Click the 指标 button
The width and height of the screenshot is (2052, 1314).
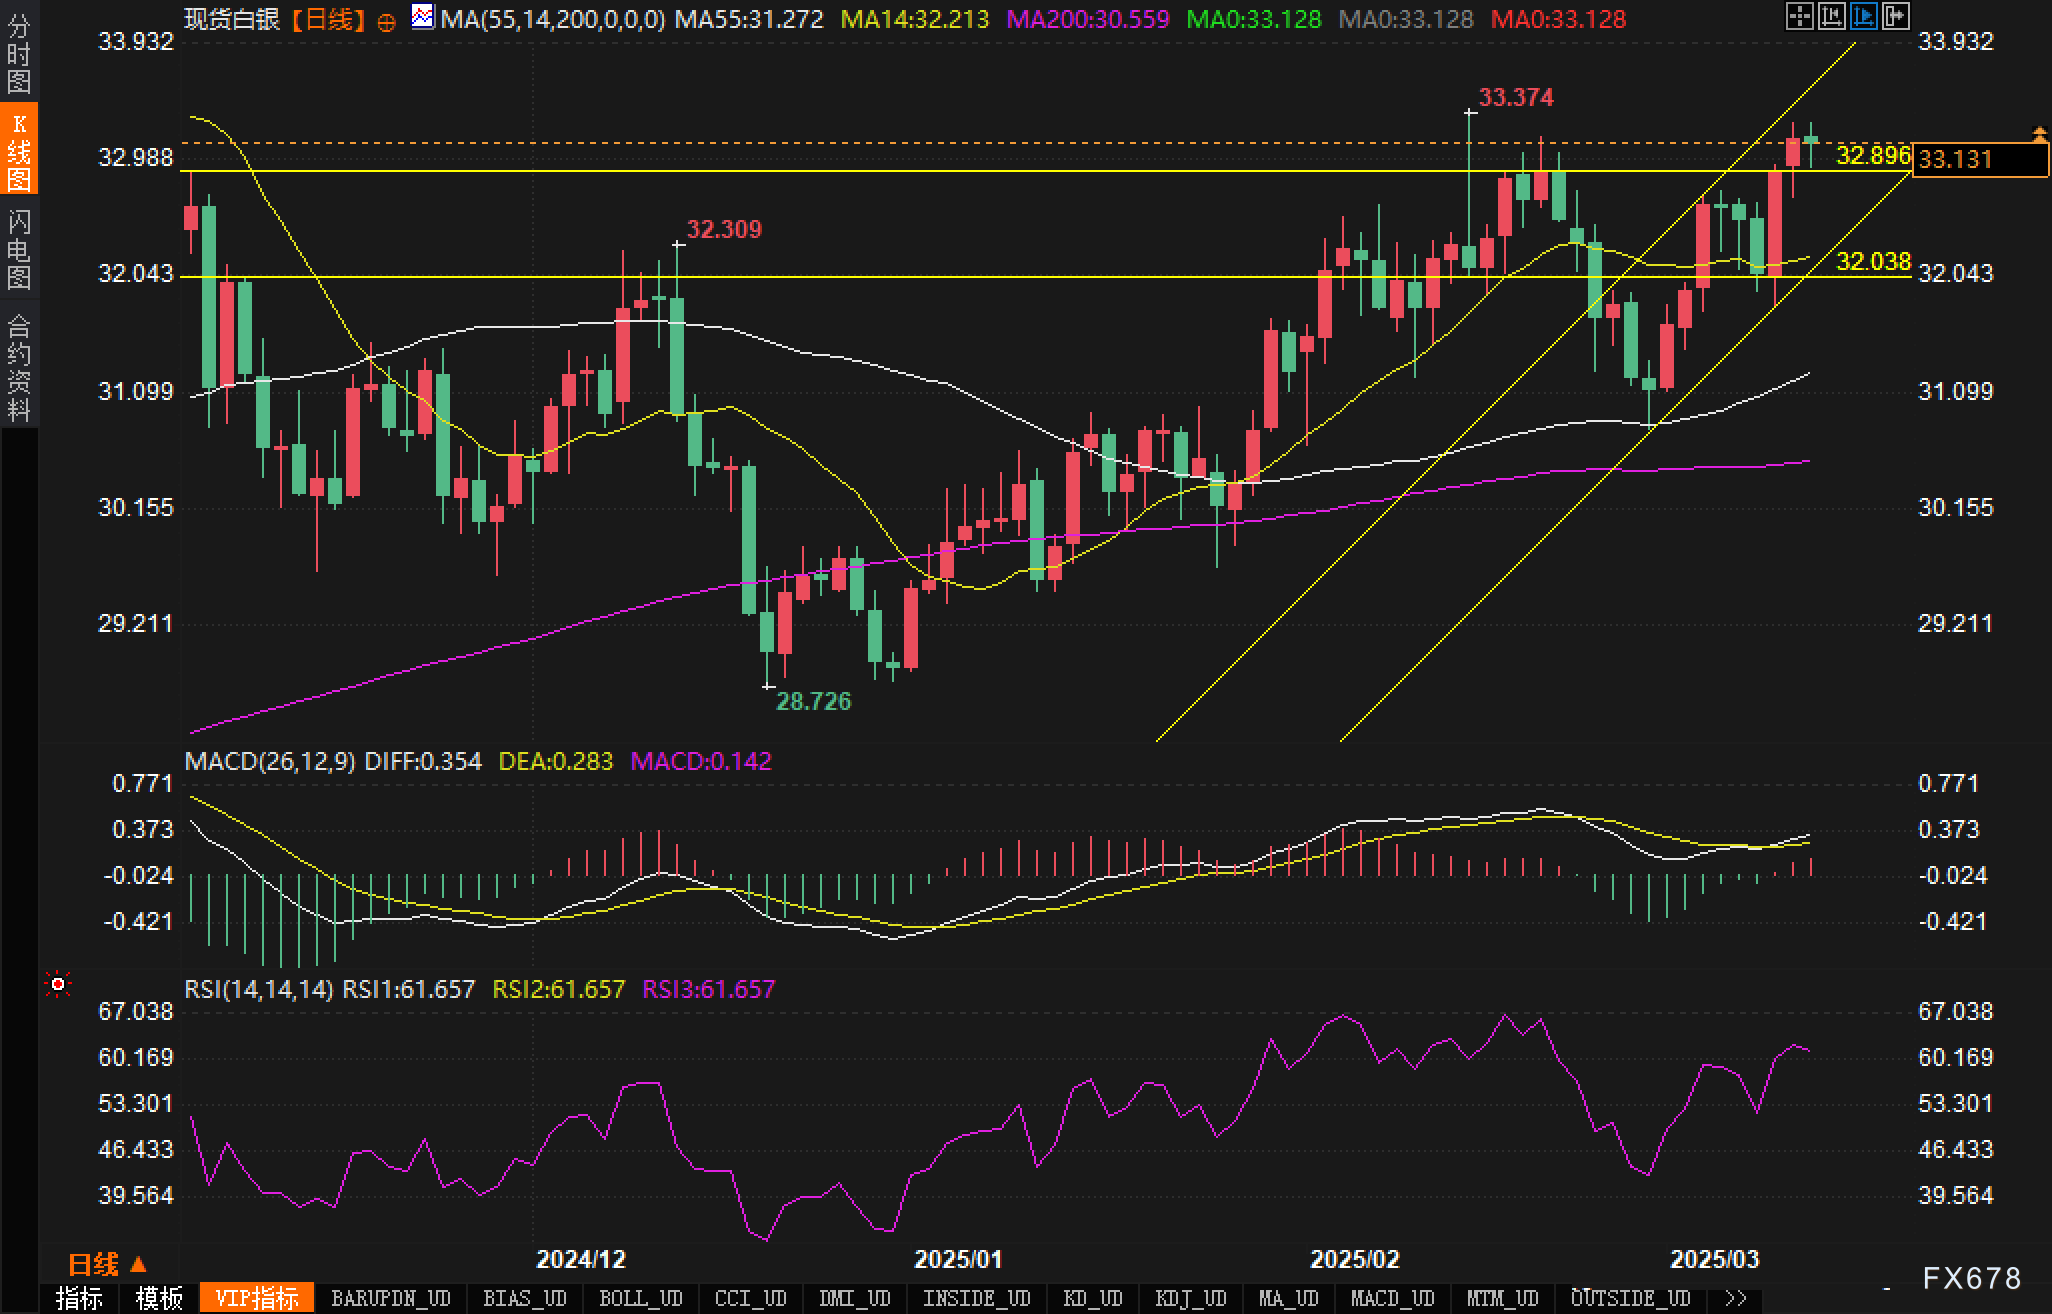pyautogui.click(x=80, y=1298)
